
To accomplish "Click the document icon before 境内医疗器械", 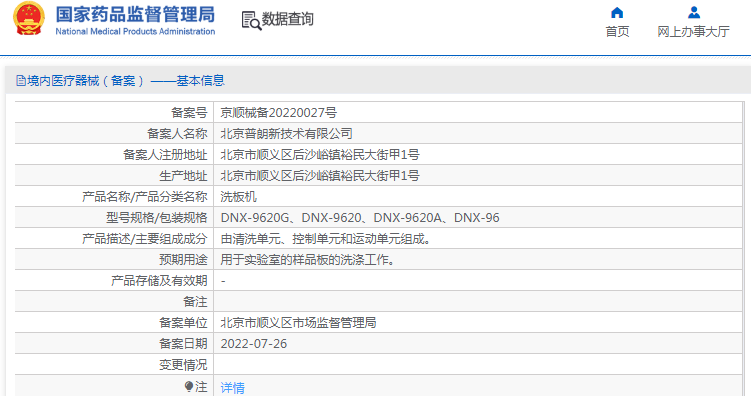I will [21, 80].
